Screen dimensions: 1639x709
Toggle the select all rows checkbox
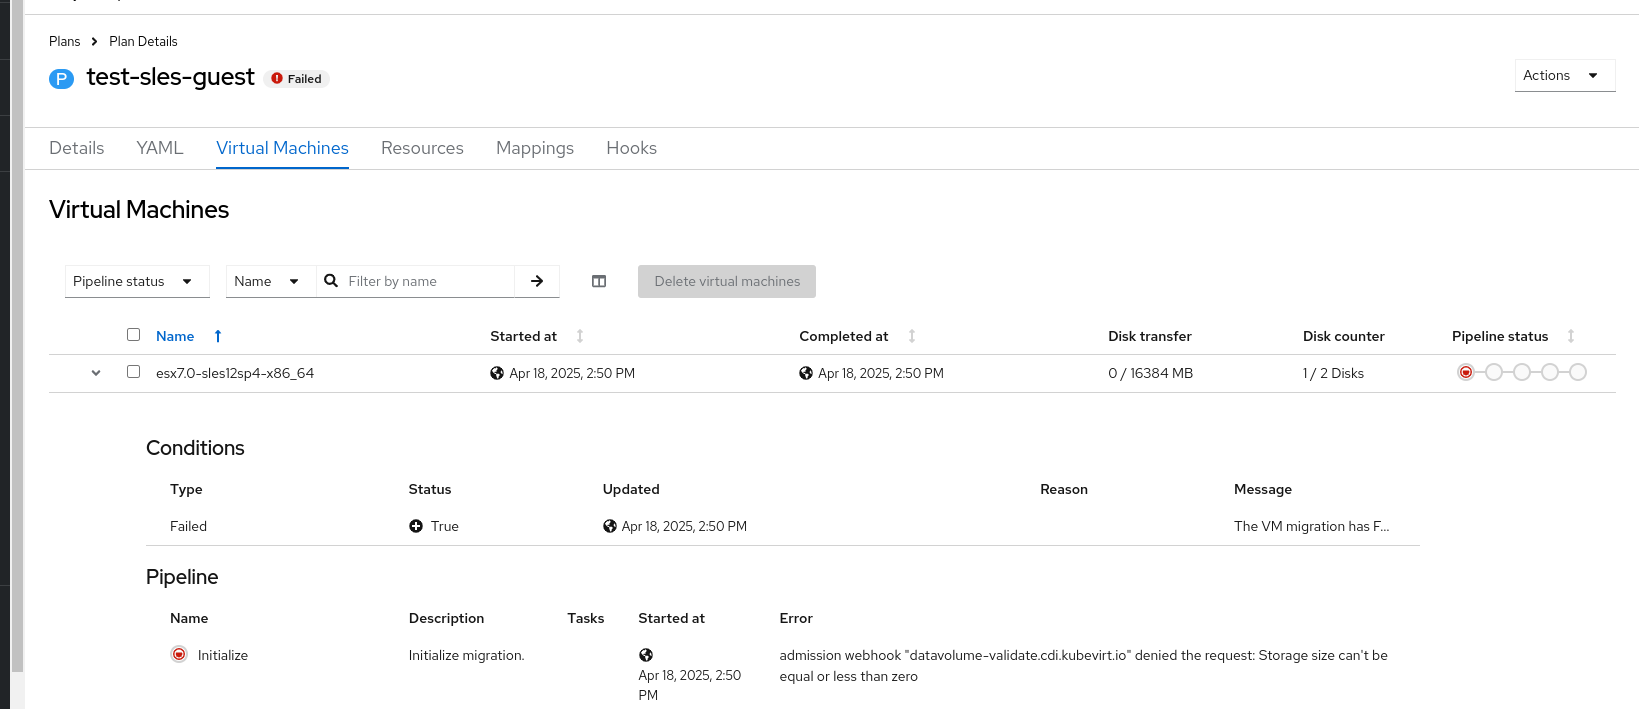133,335
